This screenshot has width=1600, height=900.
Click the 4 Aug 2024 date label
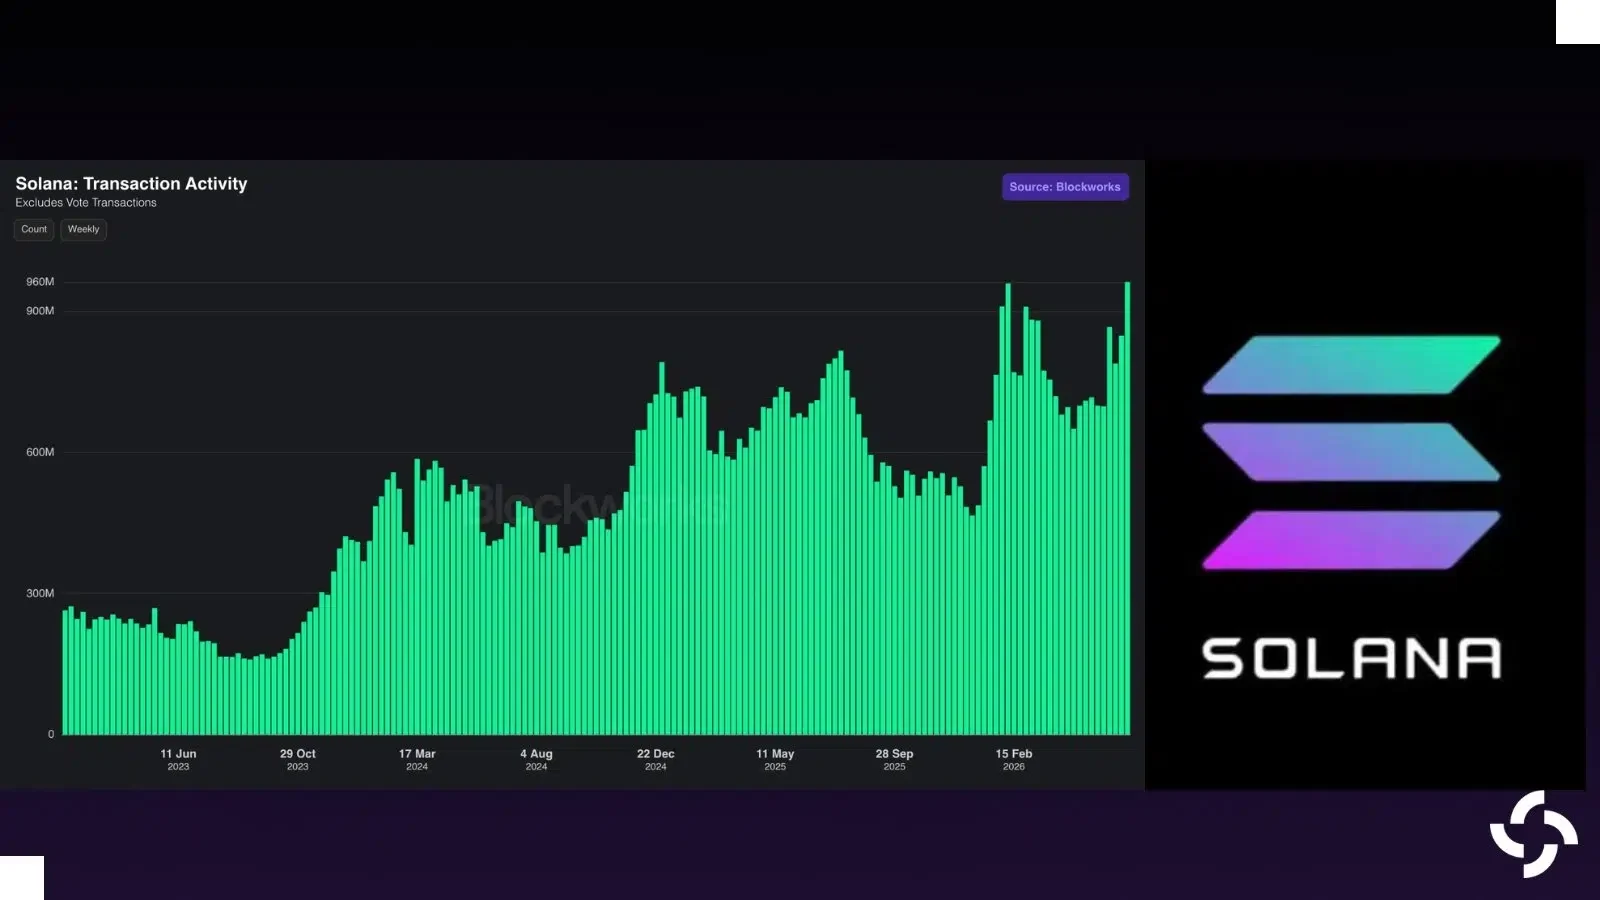[x=536, y=760]
